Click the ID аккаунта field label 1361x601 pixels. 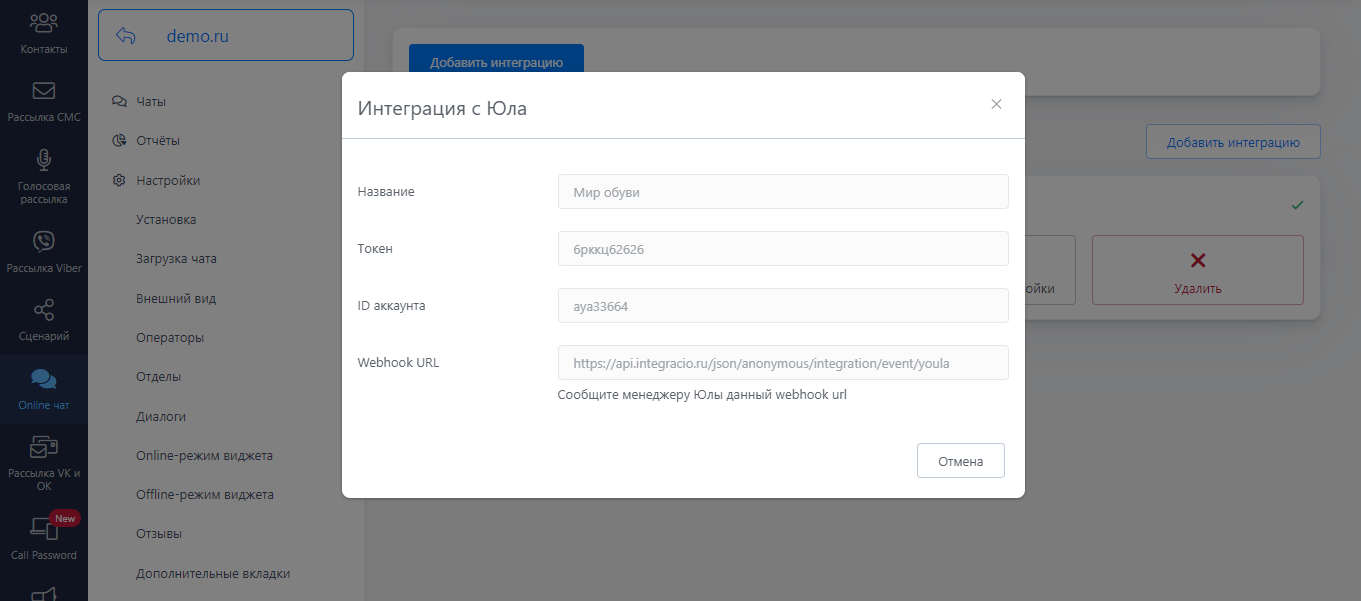tap(392, 305)
